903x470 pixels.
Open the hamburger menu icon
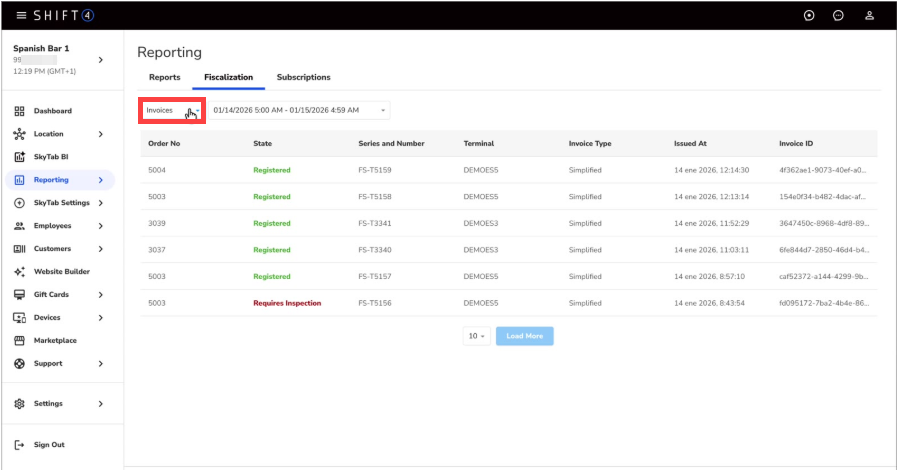(x=21, y=15)
